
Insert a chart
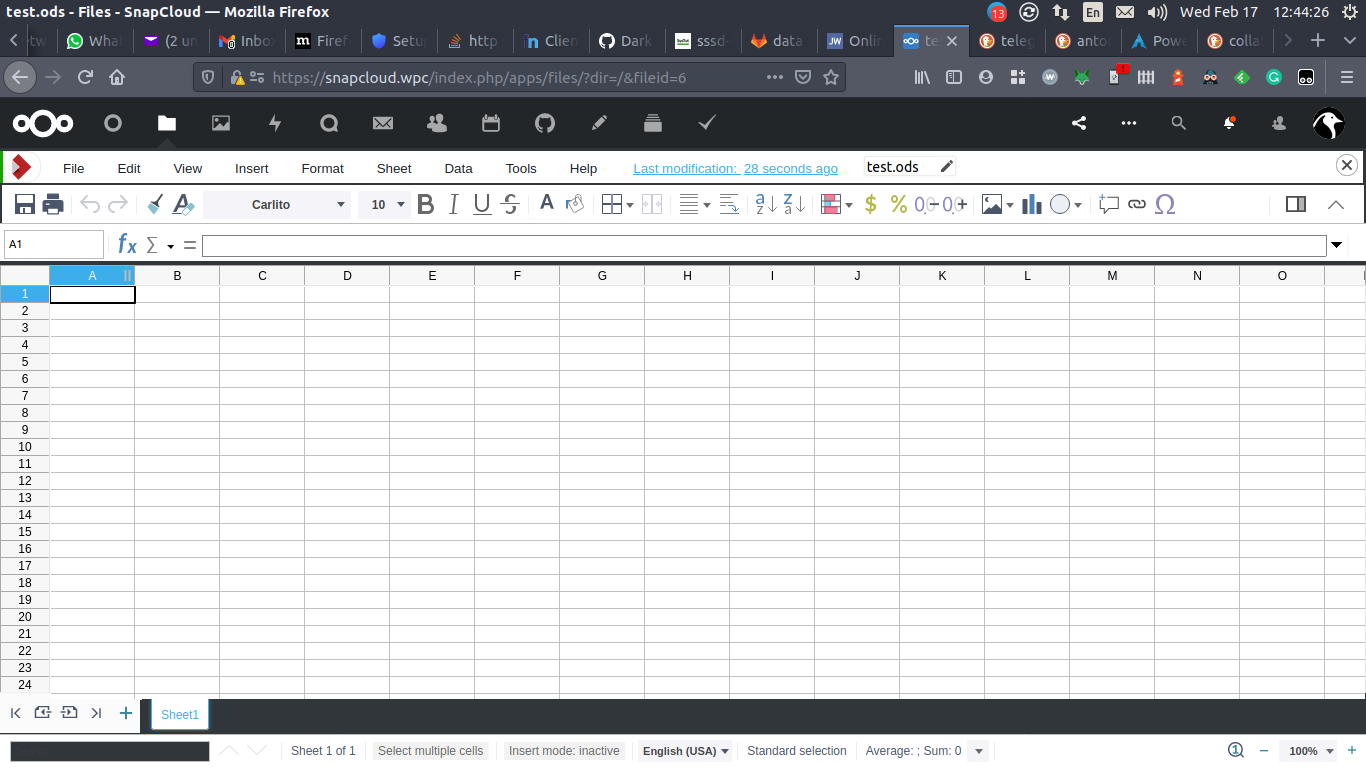1032,205
